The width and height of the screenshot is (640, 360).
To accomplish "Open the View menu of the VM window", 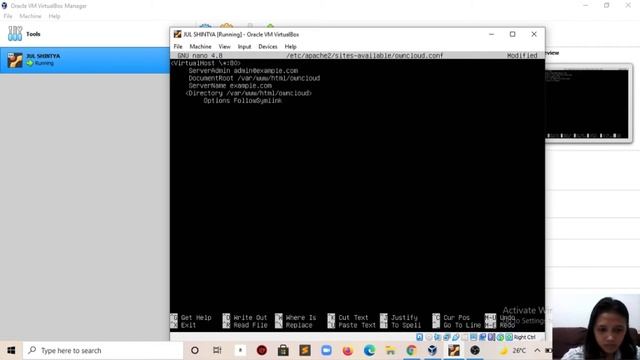I will click(224, 47).
